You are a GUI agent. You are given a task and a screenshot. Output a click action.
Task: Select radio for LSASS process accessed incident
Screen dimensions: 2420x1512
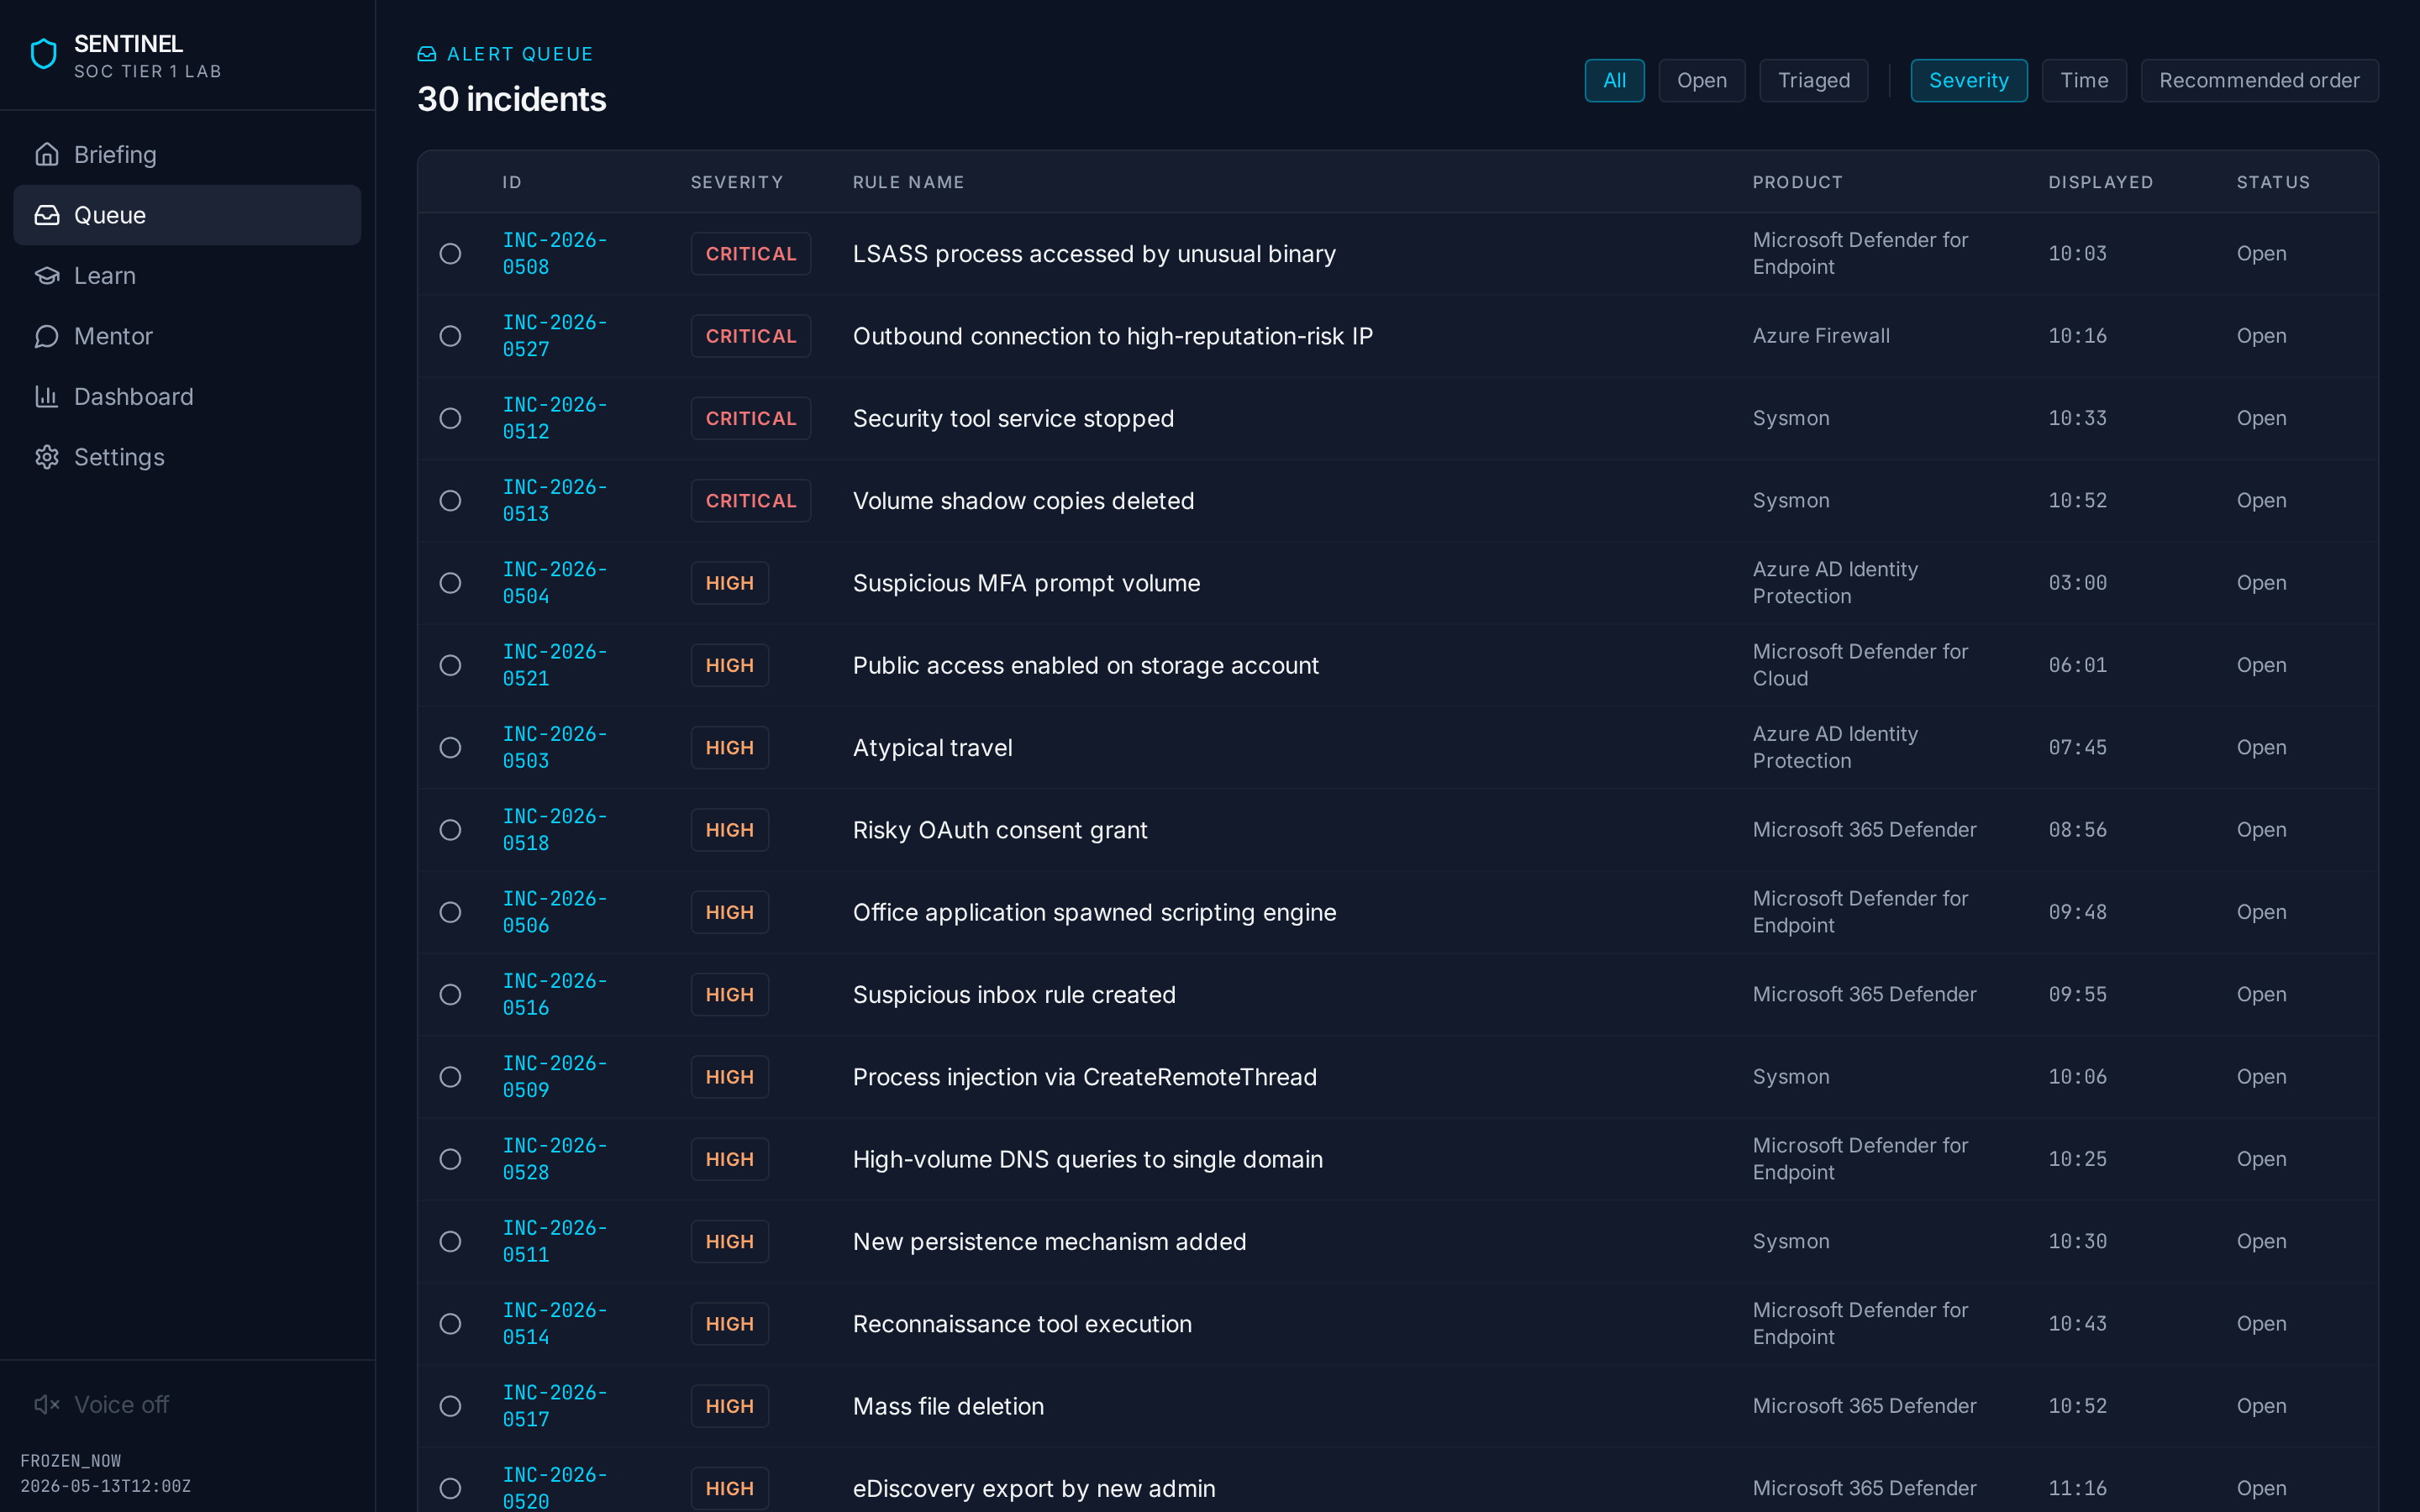pyautogui.click(x=450, y=254)
